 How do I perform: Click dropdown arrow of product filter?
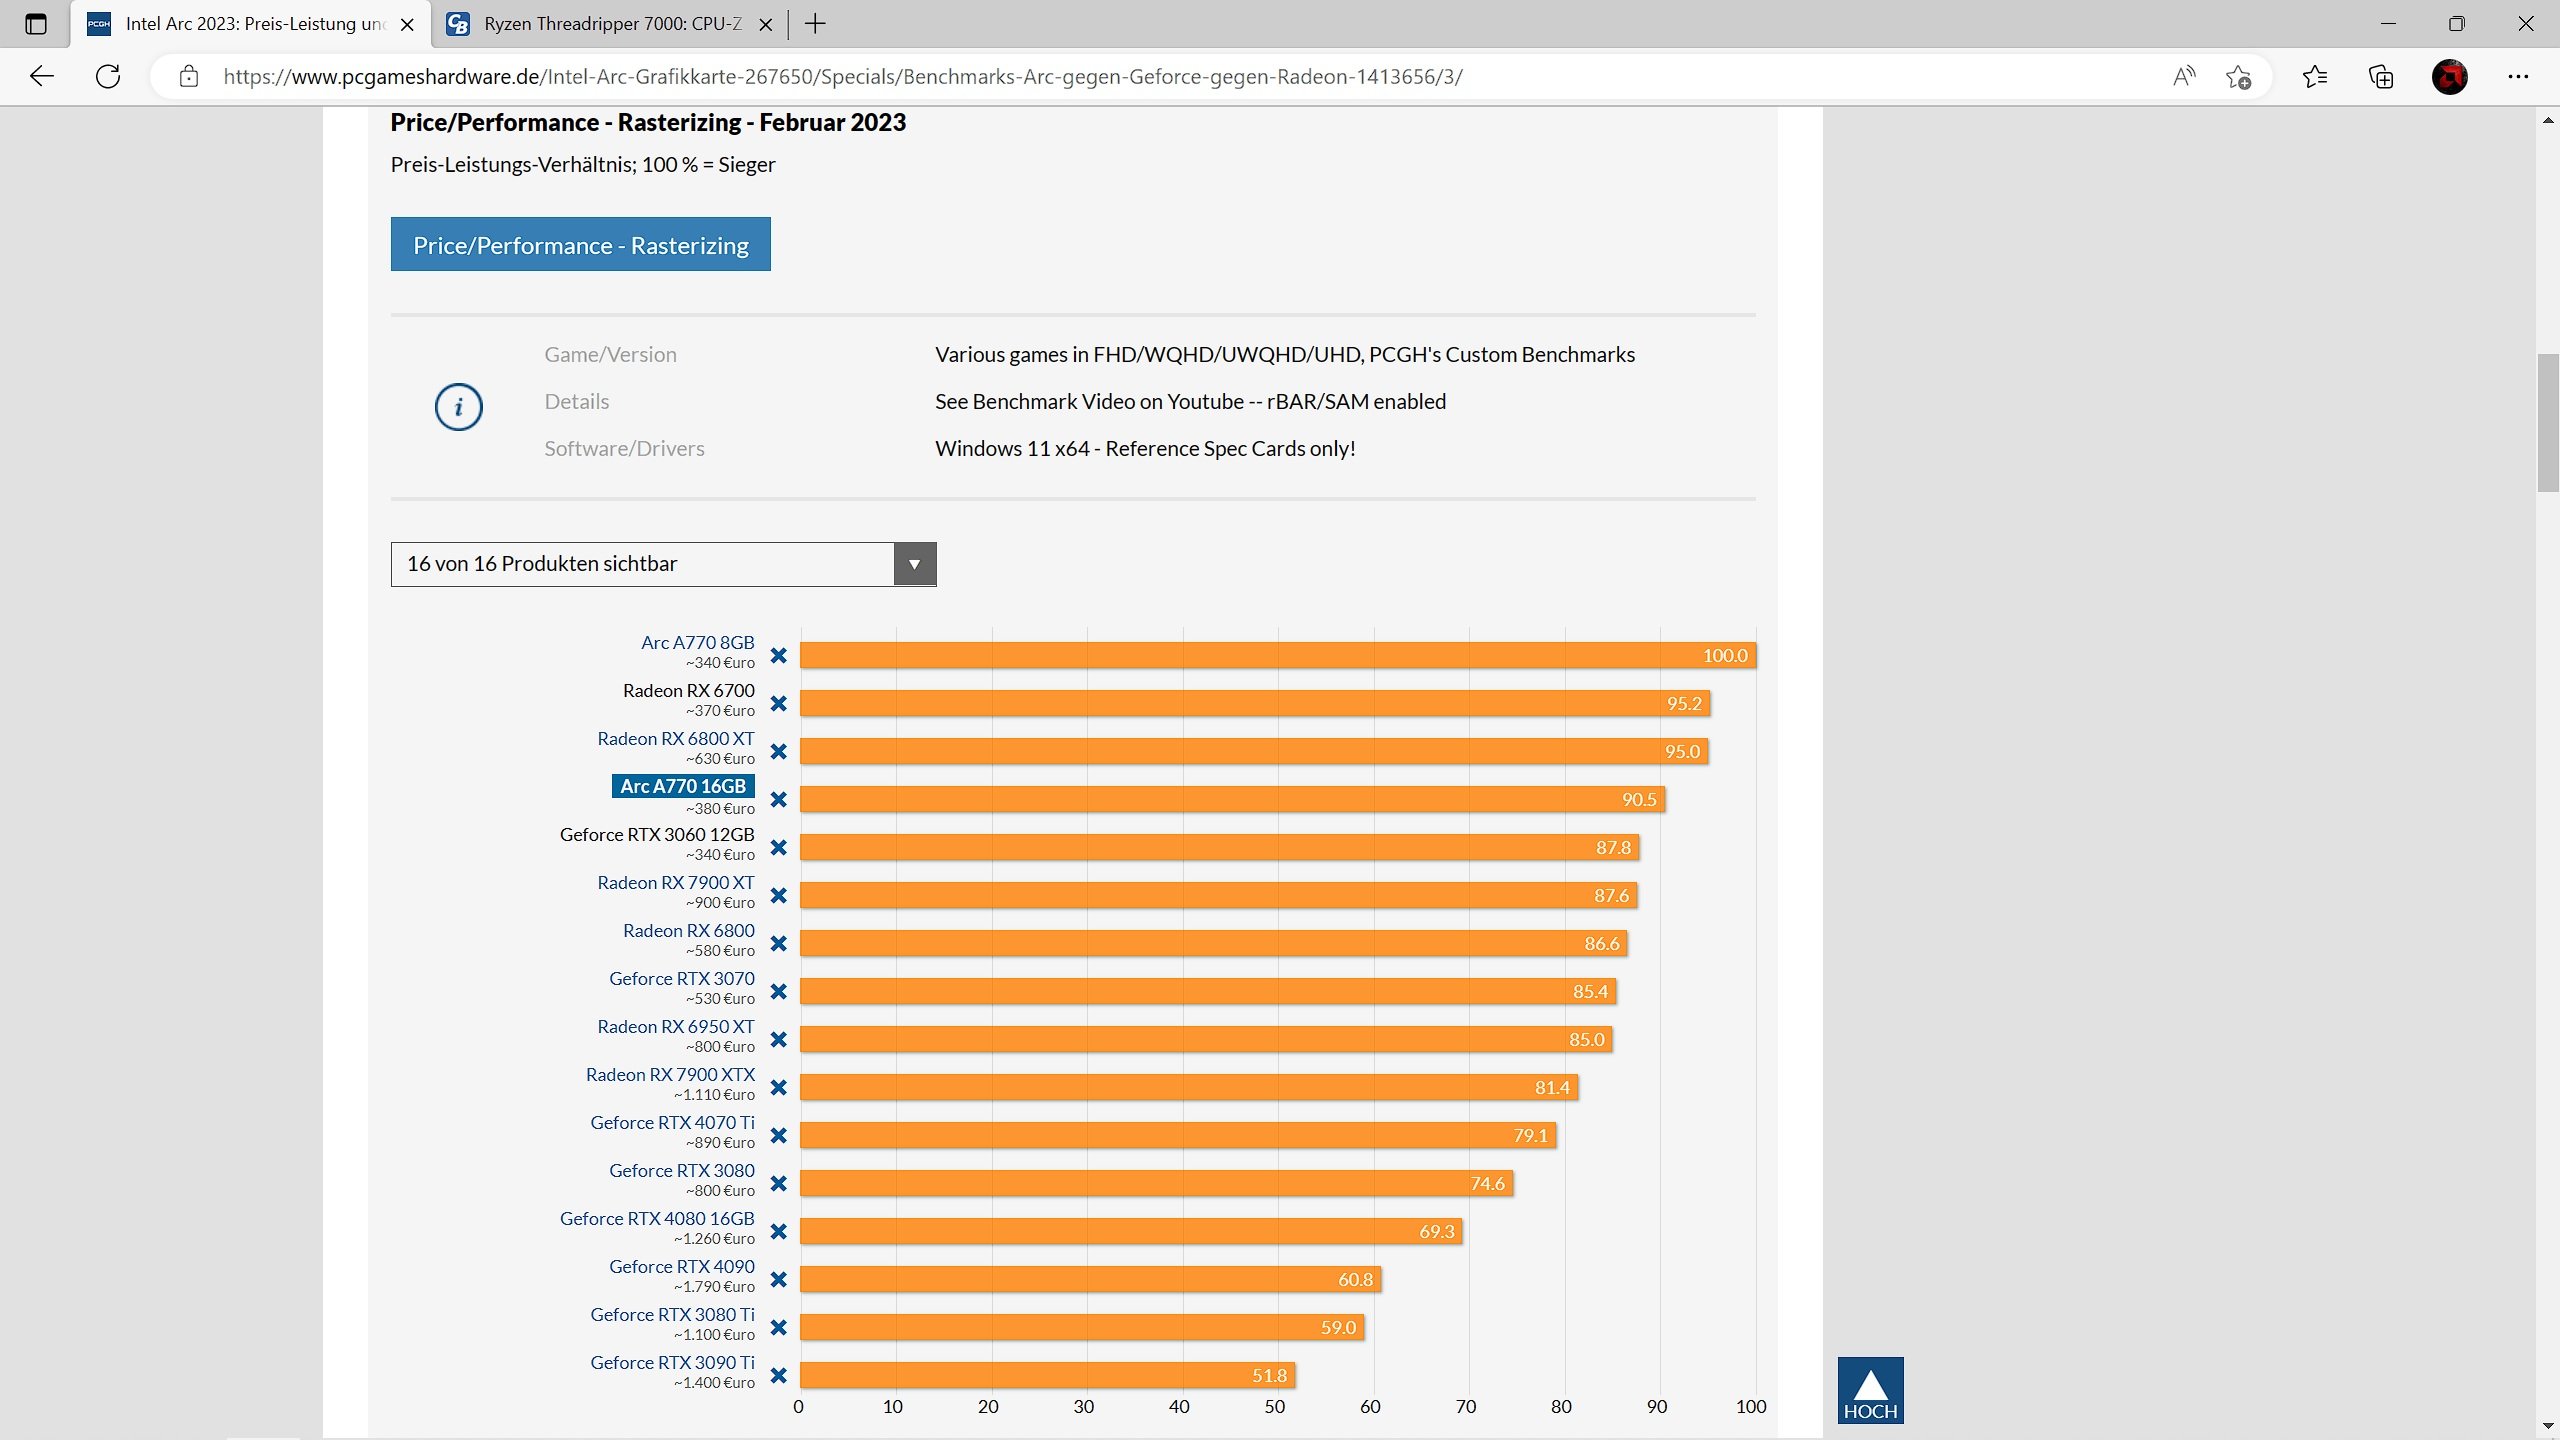pyautogui.click(x=914, y=564)
